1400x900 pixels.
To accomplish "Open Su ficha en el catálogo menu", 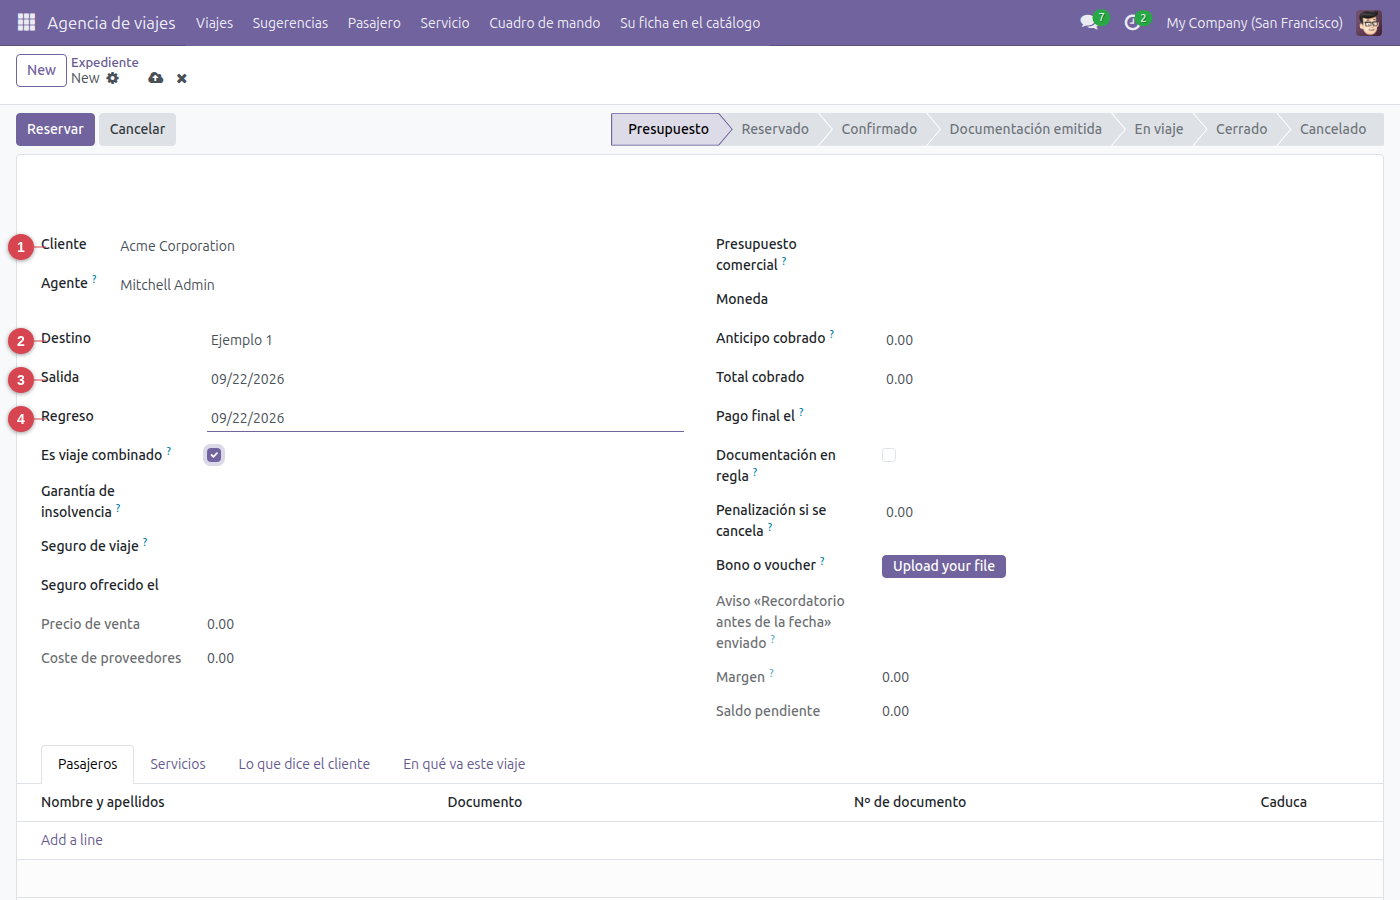I will [x=690, y=22].
